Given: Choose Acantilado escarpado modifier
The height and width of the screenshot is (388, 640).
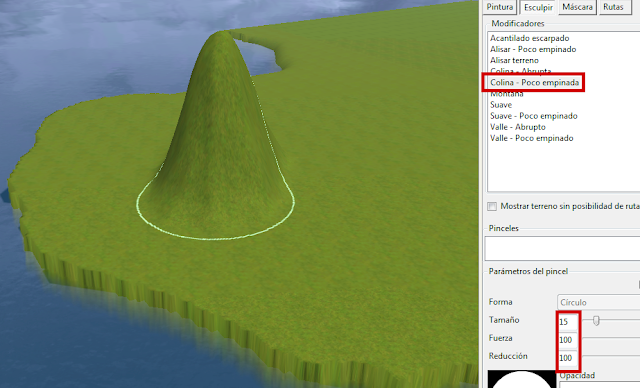Looking at the screenshot, I should pos(529,38).
